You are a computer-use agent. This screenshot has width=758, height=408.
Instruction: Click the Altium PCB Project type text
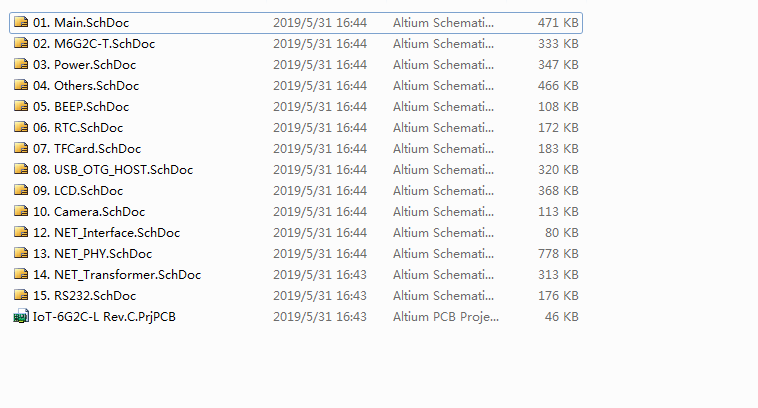coord(446,317)
